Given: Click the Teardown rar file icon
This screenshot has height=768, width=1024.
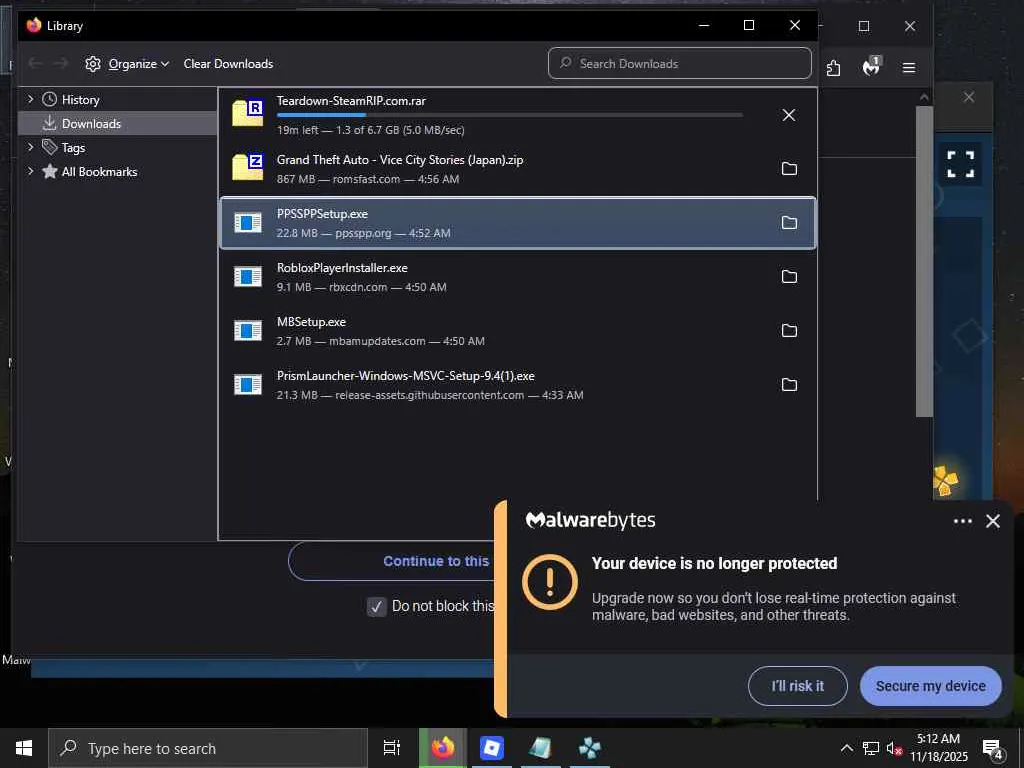Looking at the screenshot, I should (x=248, y=113).
